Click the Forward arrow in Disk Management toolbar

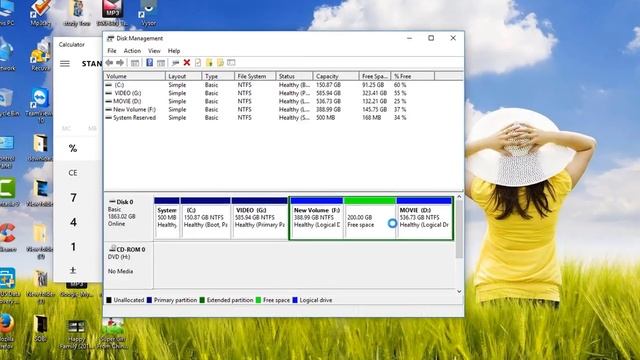coord(120,62)
